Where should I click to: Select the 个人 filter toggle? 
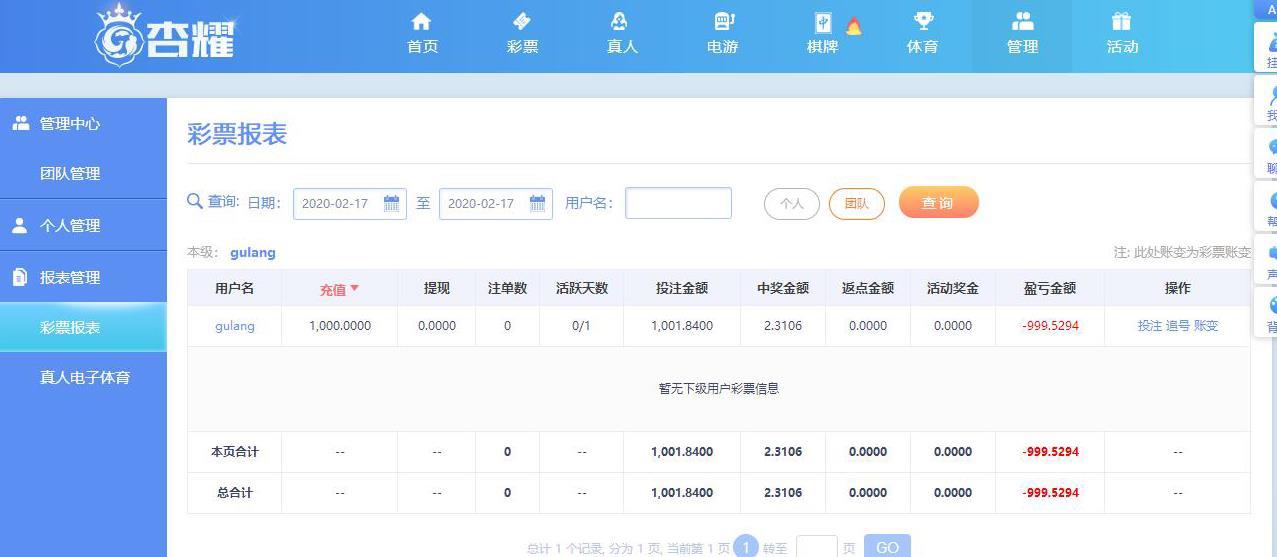pyautogui.click(x=792, y=203)
